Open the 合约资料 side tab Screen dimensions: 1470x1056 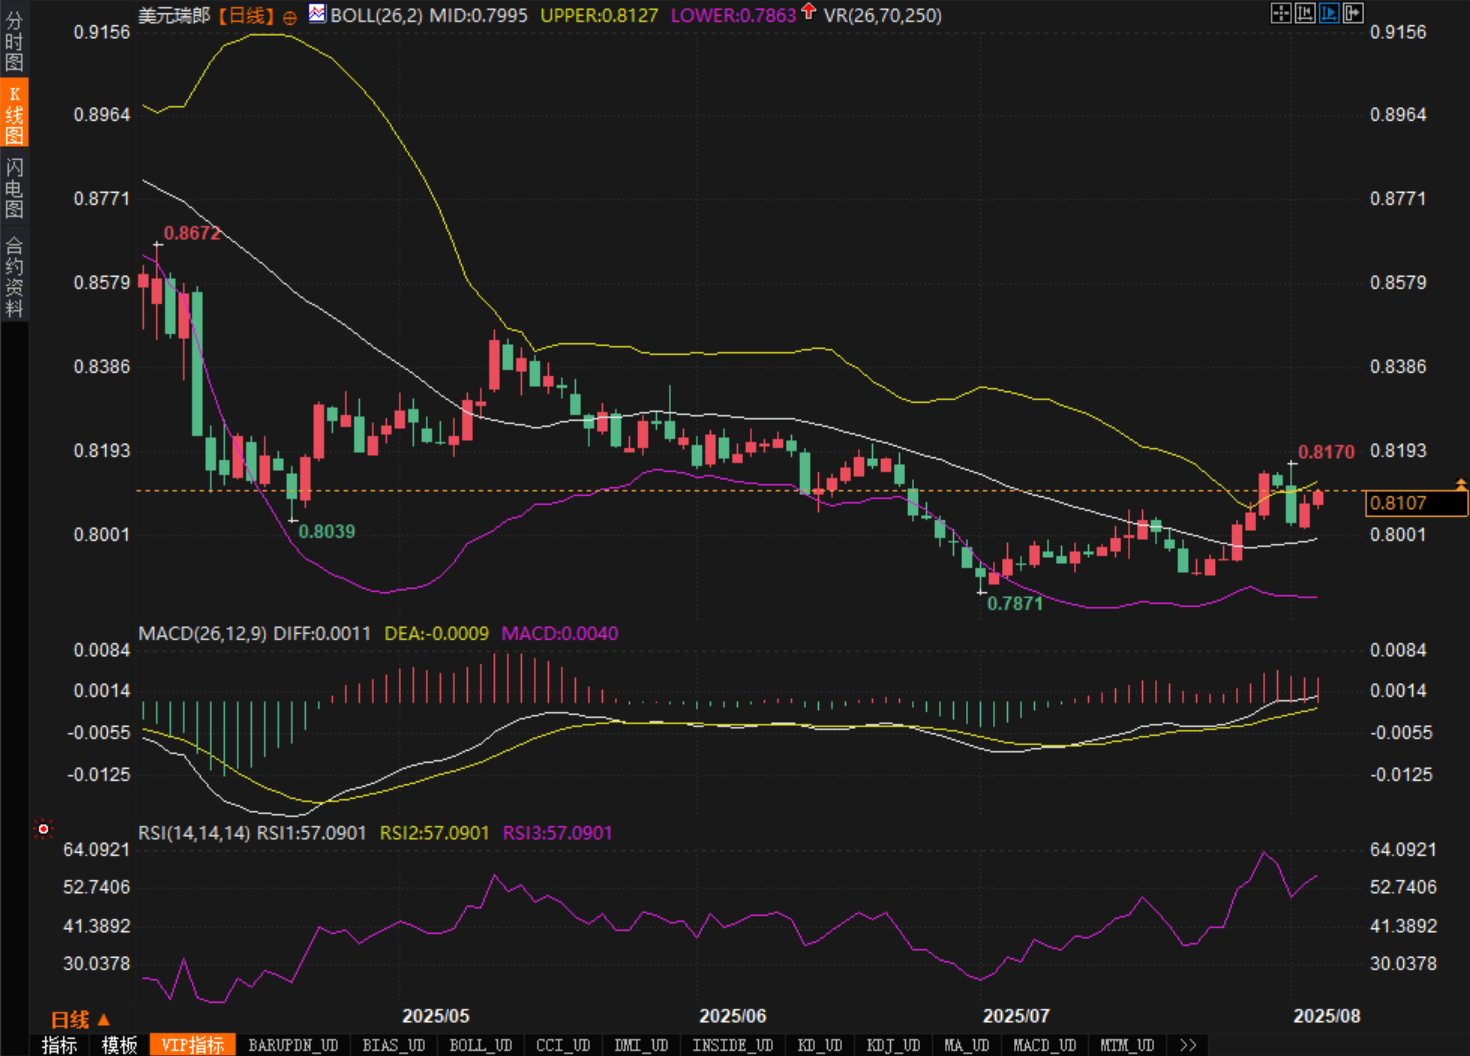(x=14, y=275)
